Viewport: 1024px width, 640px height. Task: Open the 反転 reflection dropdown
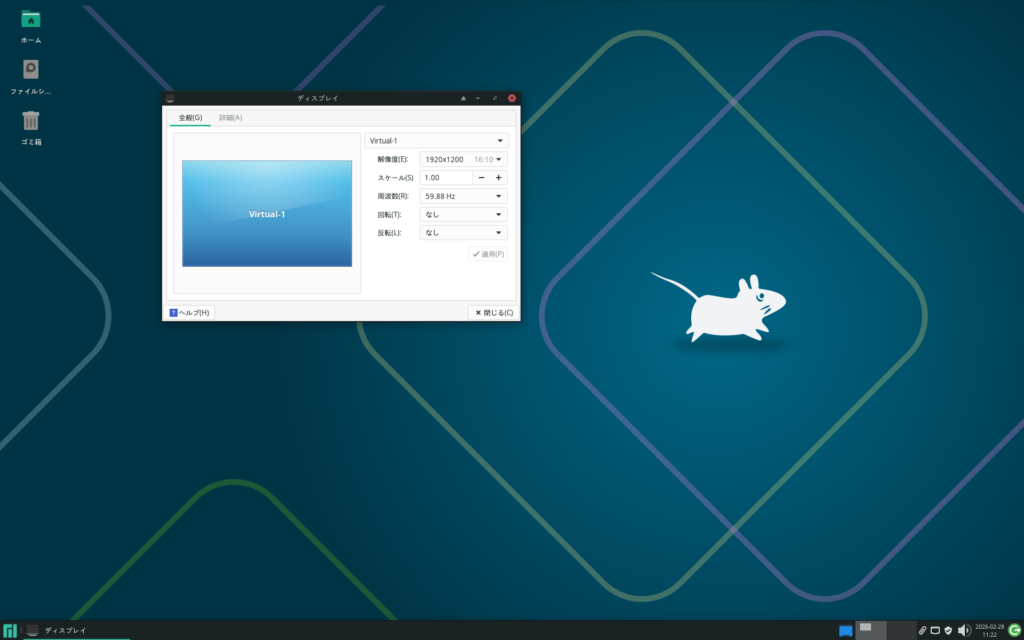(464, 233)
